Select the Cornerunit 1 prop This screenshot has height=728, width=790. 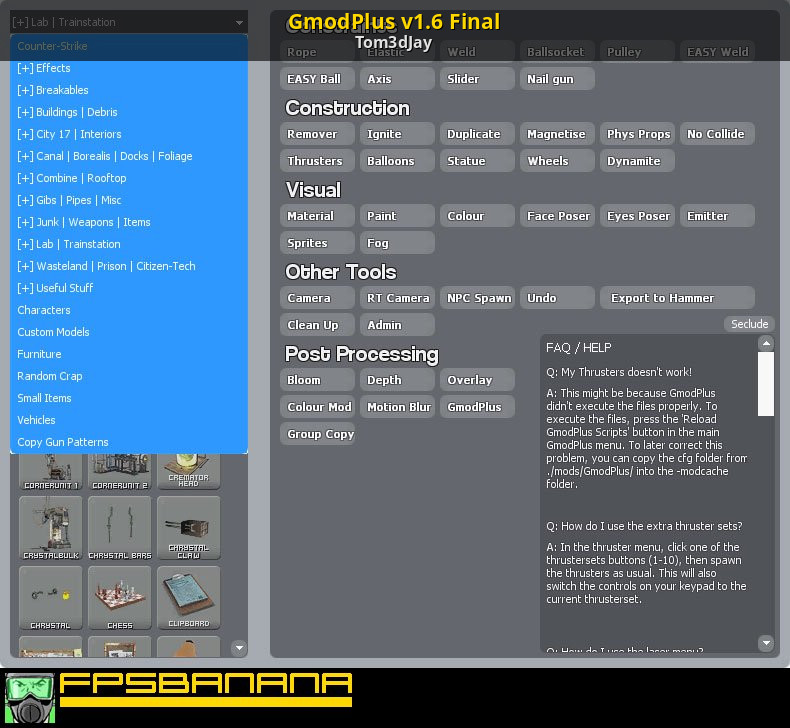tap(51, 470)
